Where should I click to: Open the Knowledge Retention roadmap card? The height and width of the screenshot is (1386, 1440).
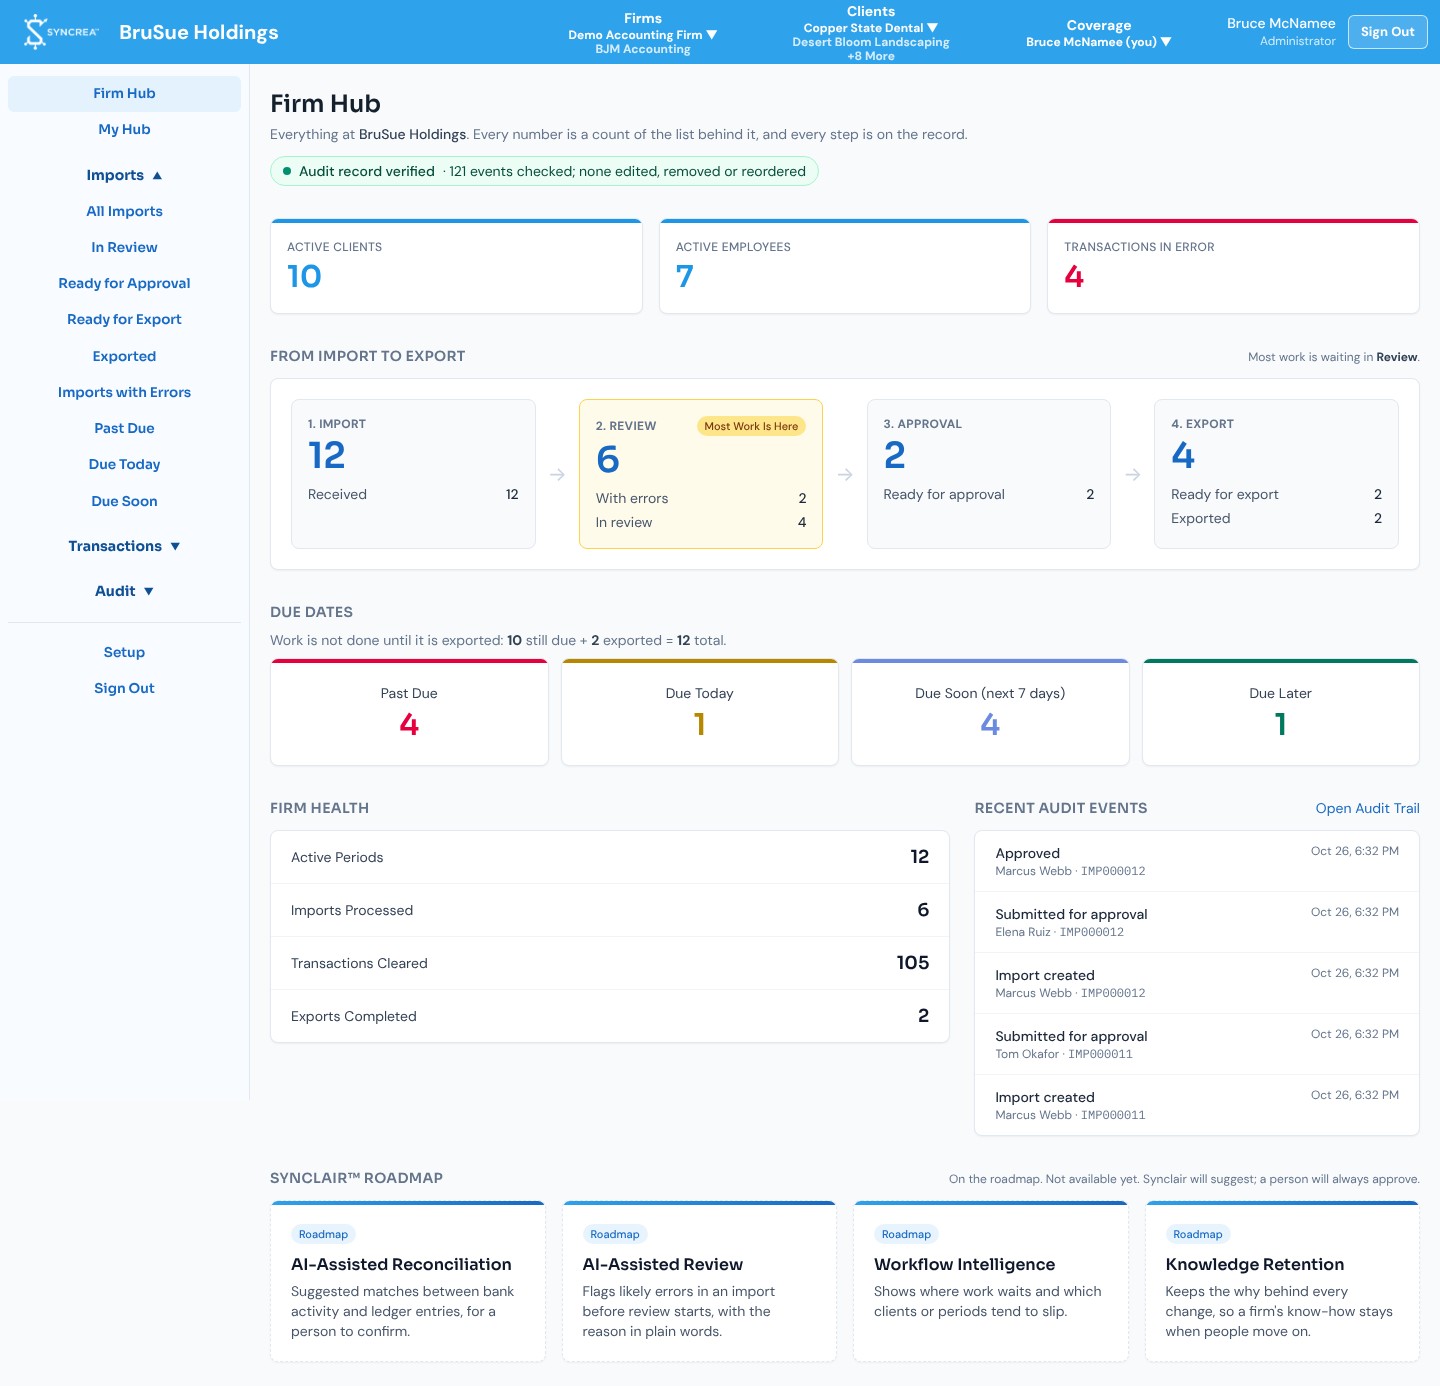pos(1282,1281)
